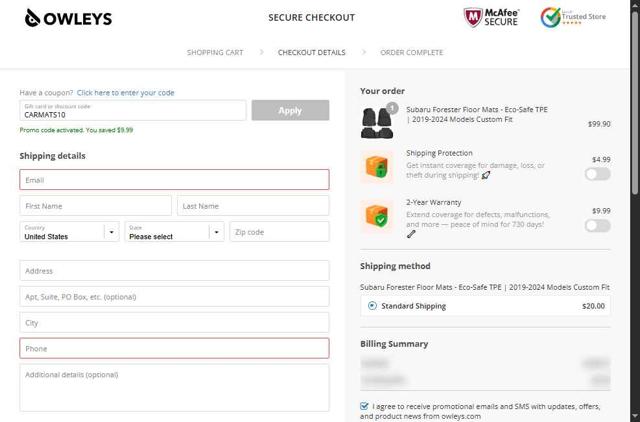This screenshot has width=640, height=422.
Task: Click the 'Click here to enter your code' link
Action: point(126,93)
